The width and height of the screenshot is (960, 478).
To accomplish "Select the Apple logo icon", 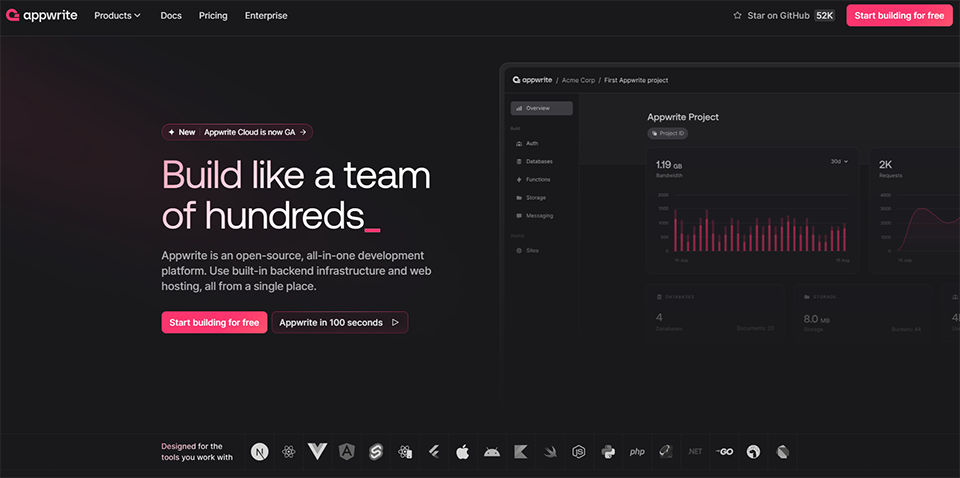I will [x=462, y=452].
